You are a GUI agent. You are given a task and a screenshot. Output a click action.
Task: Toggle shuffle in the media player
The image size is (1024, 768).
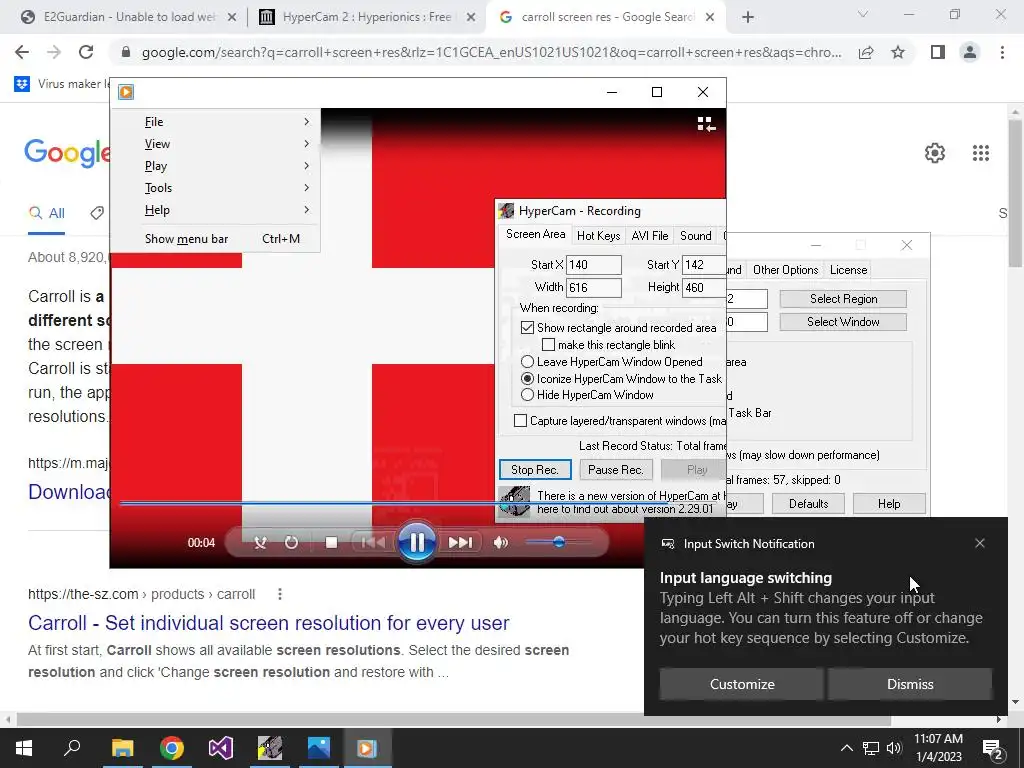coord(260,542)
